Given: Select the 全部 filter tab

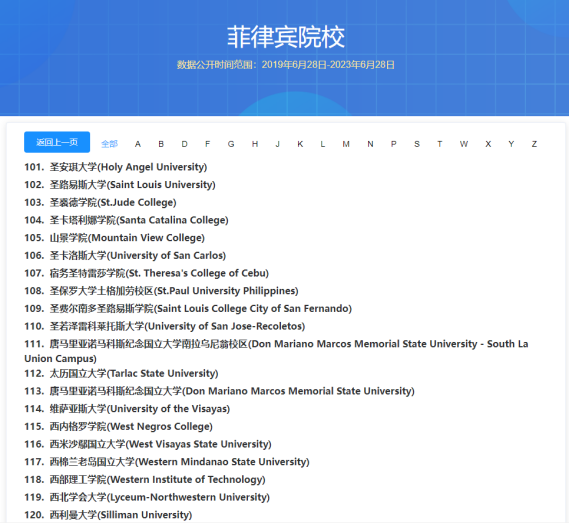Looking at the screenshot, I should coord(109,144).
